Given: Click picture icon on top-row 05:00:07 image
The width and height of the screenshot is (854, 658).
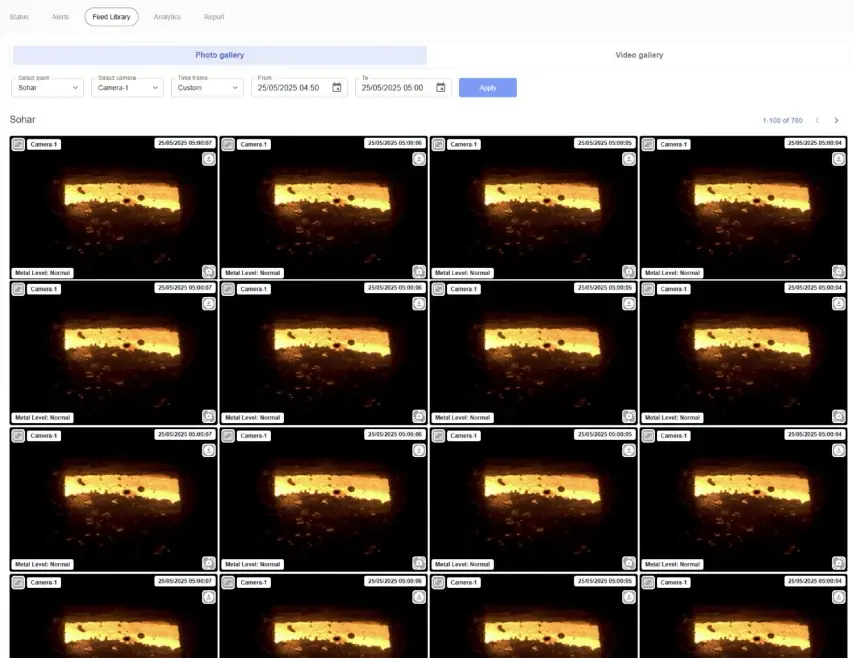Looking at the screenshot, I should pyautogui.click(x=18, y=144).
